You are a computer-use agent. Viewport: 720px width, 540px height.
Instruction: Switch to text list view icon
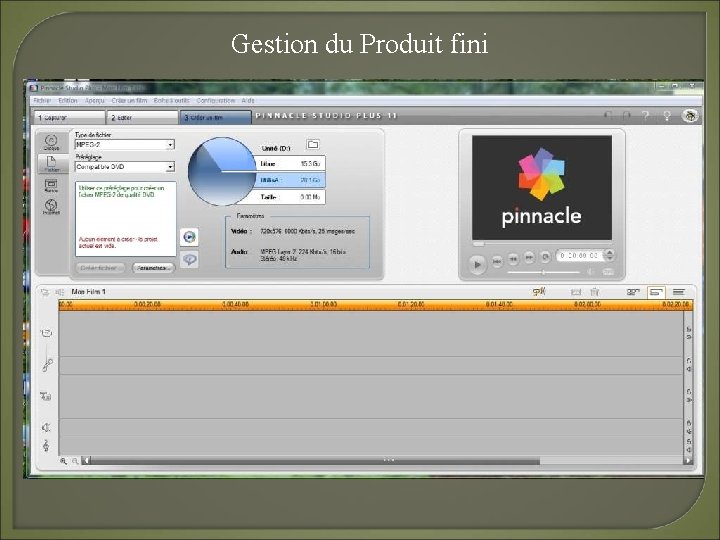[679, 292]
